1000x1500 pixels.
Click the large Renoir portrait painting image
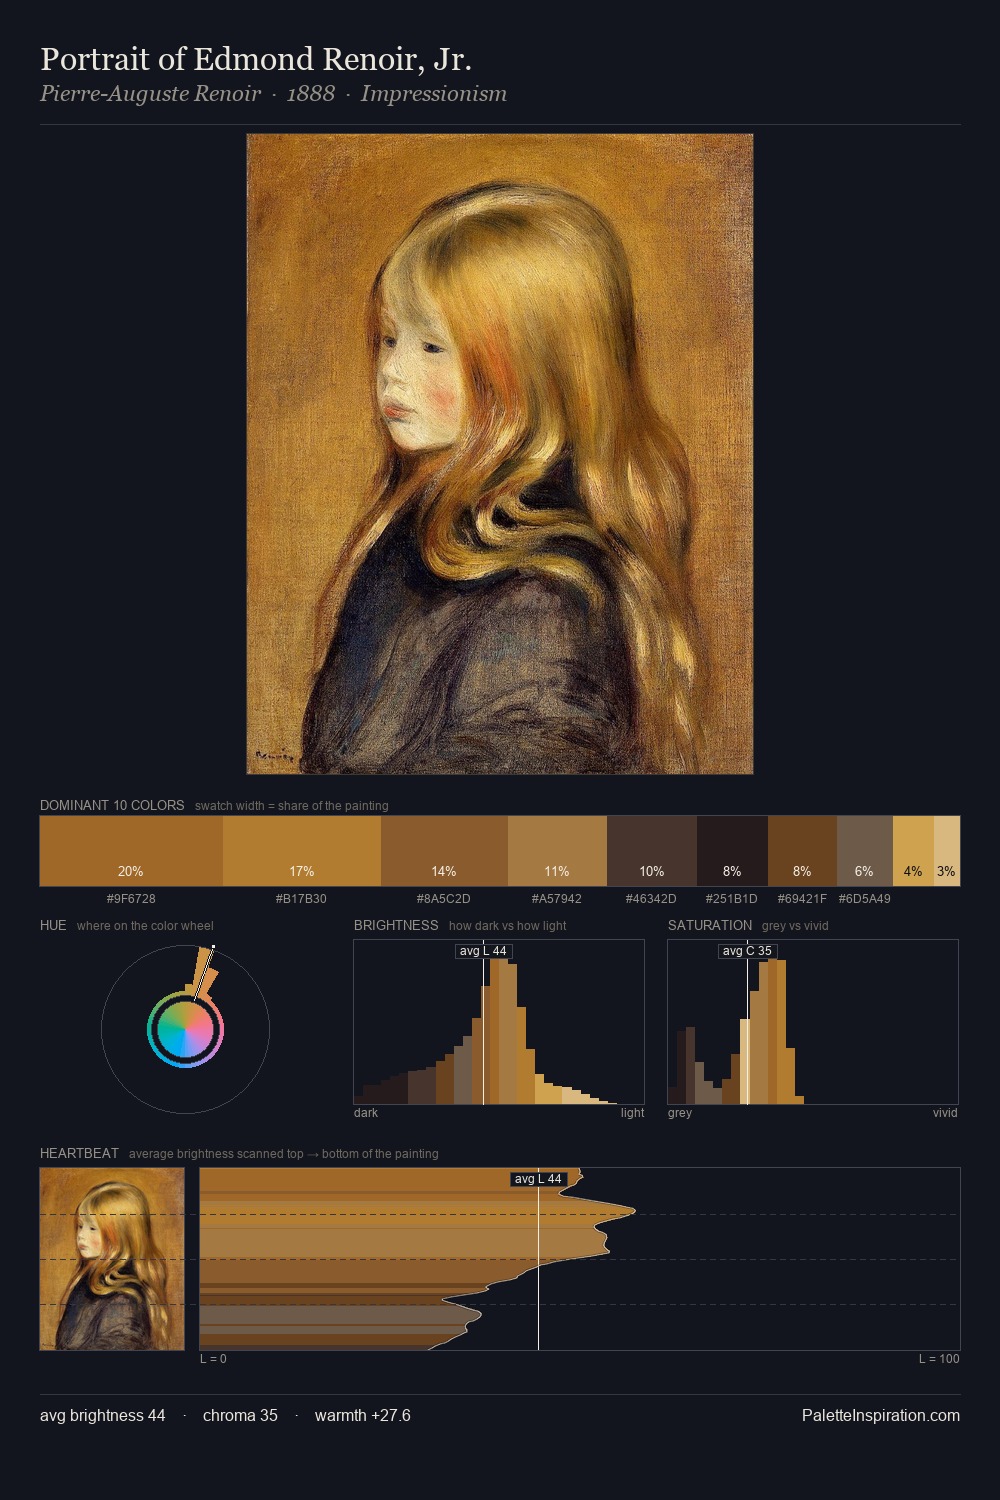(500, 454)
